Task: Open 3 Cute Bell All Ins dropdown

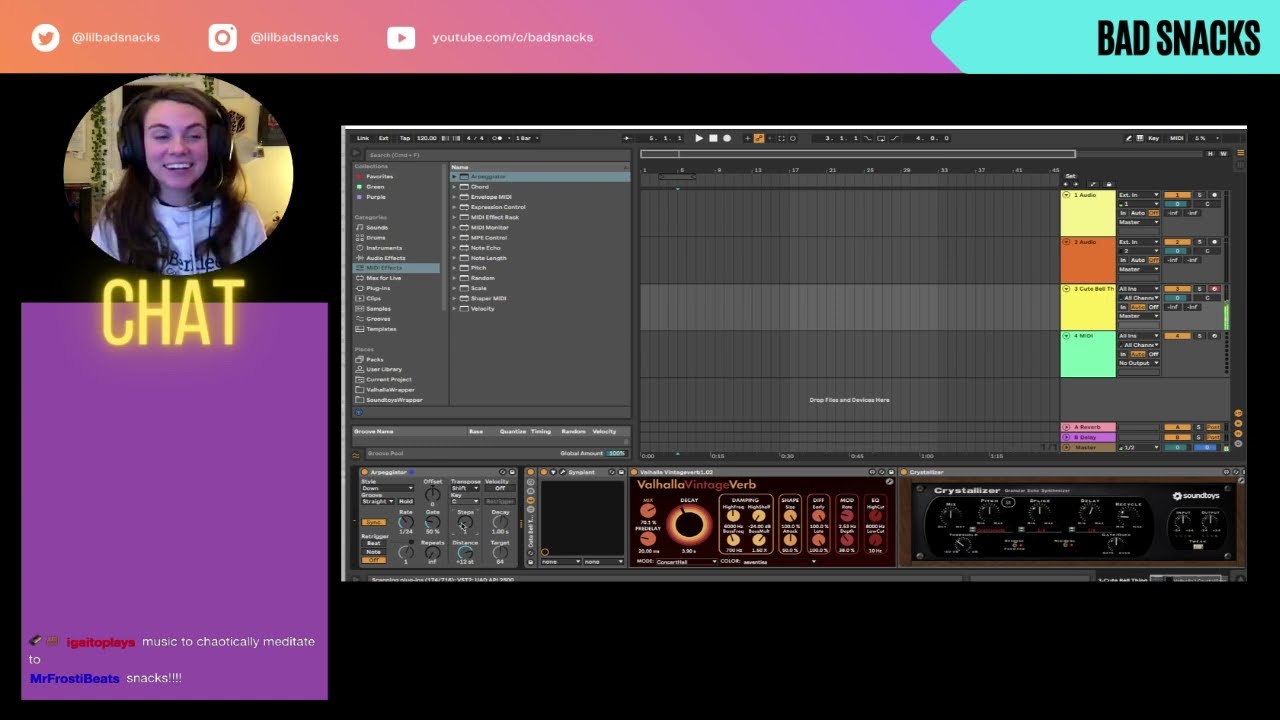Action: coord(1139,289)
